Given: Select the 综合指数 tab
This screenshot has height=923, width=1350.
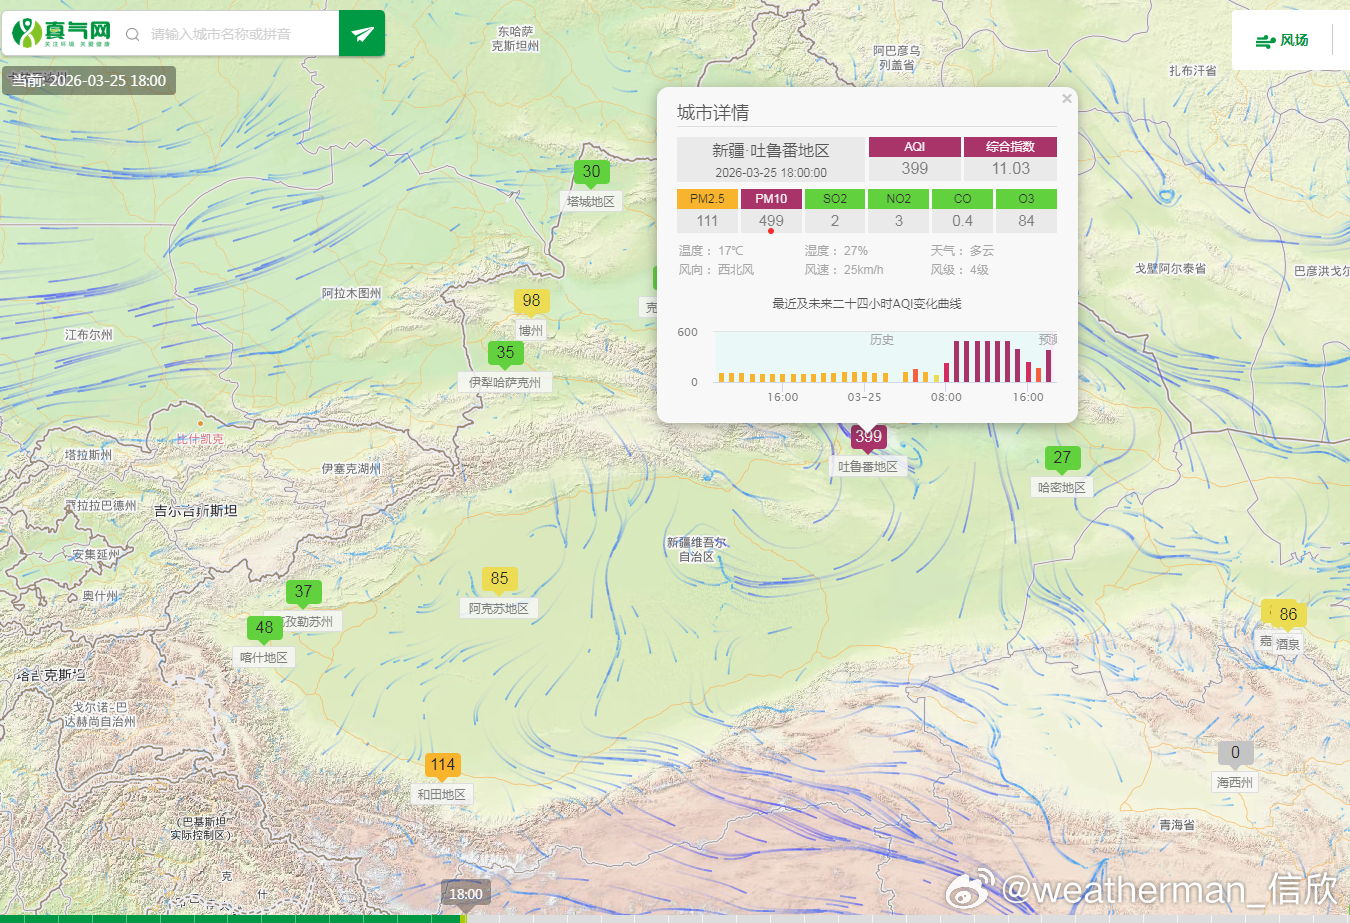Looking at the screenshot, I should pos(1010,147).
